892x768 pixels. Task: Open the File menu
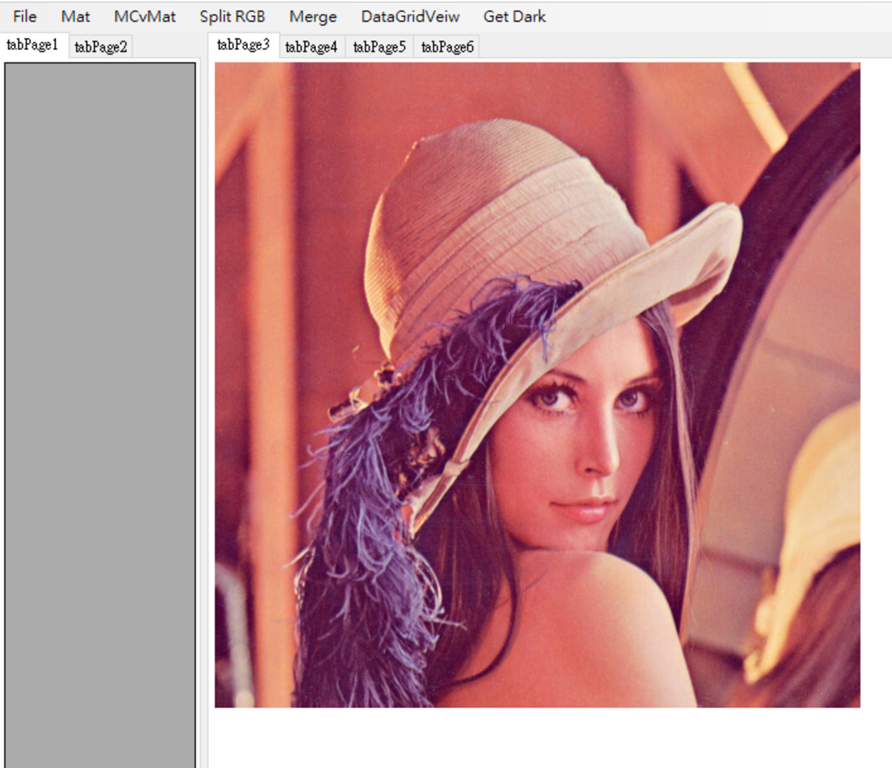pos(24,16)
